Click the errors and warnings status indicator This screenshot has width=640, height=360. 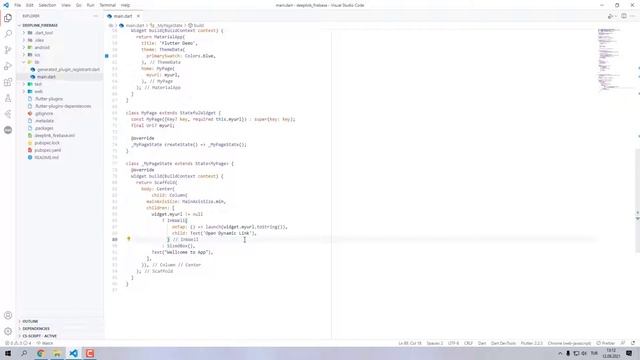click(x=18, y=343)
